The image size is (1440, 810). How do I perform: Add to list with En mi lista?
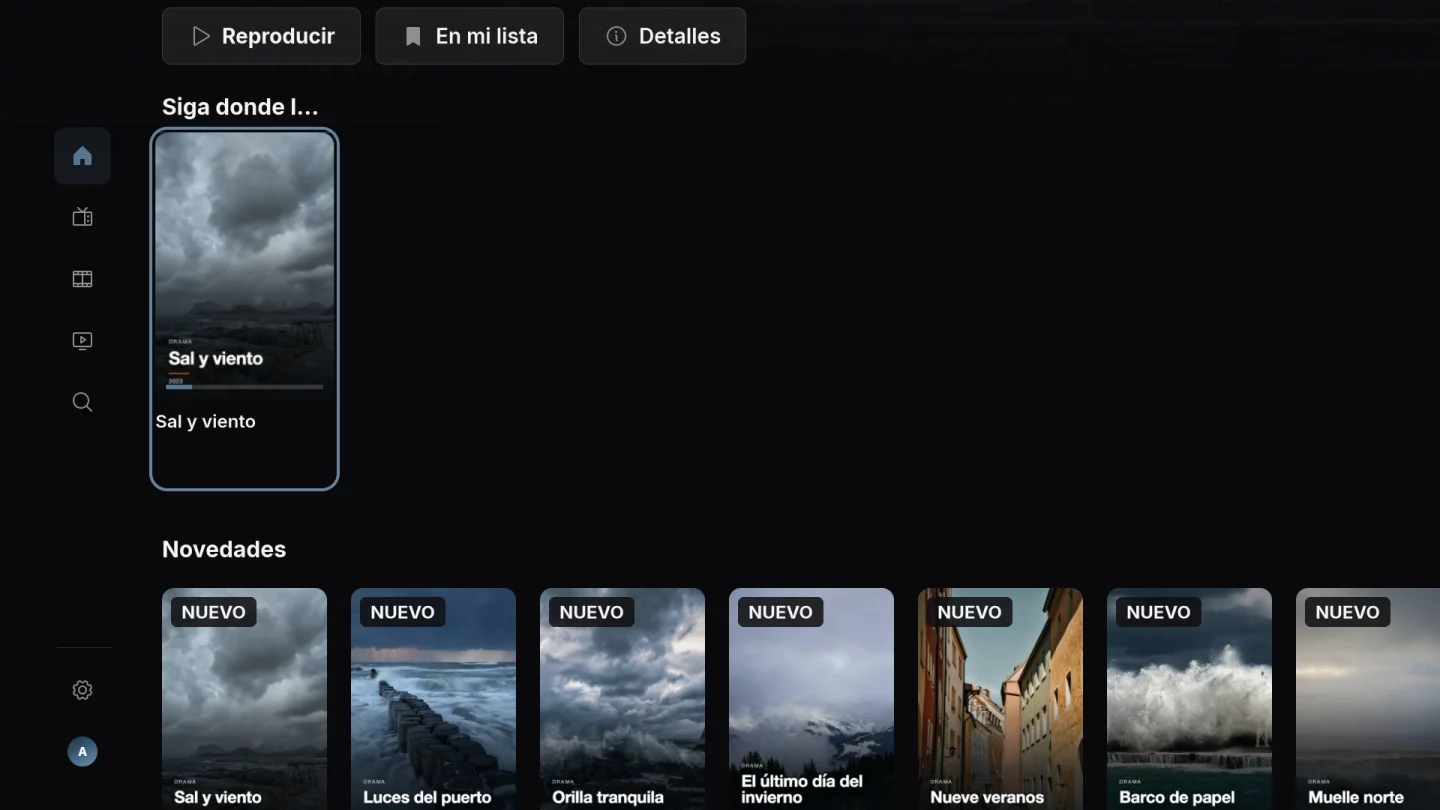tap(469, 36)
